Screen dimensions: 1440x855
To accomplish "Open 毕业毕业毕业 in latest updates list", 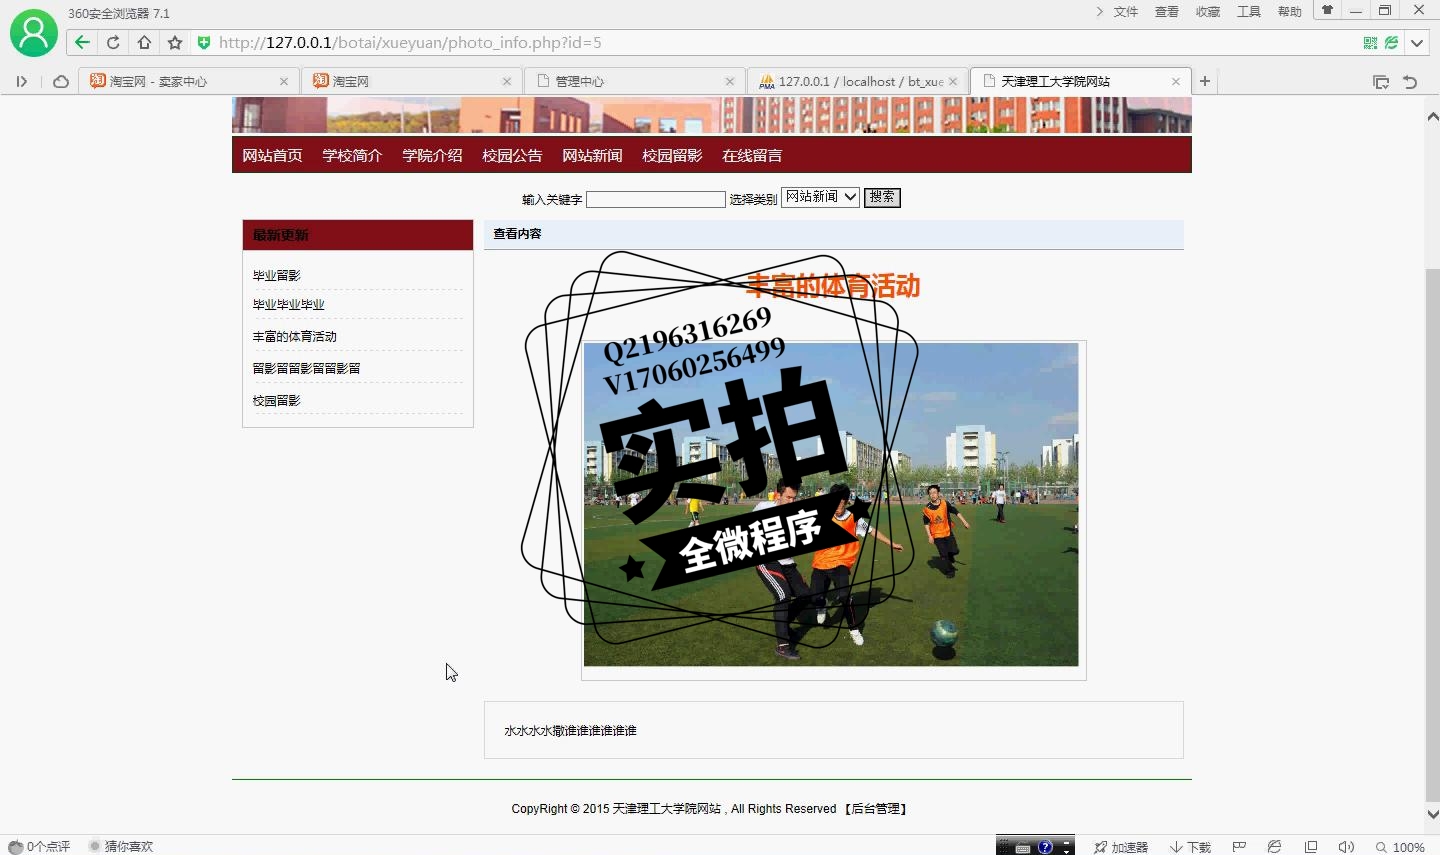I will point(288,305).
